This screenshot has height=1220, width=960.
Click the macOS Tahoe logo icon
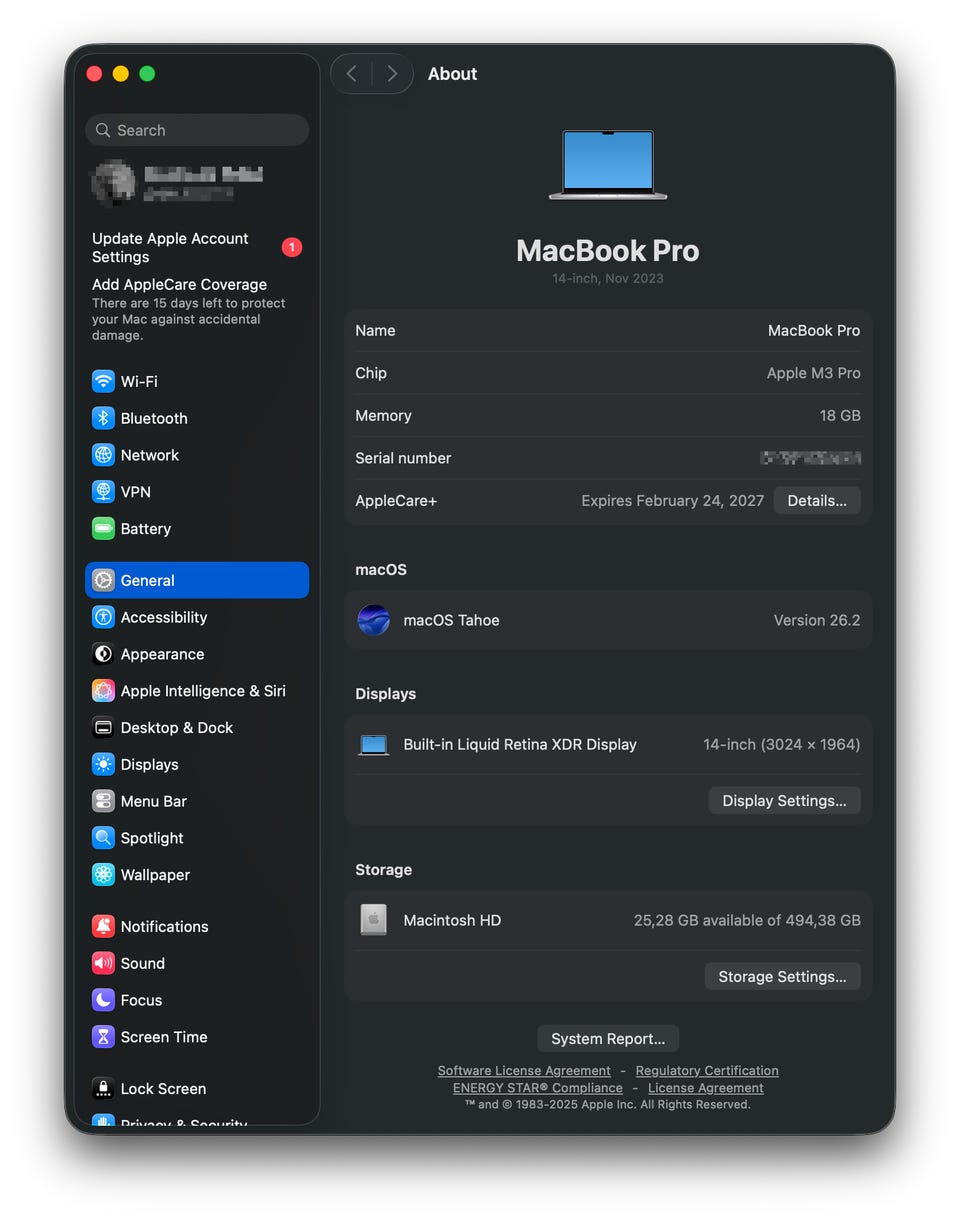374,620
